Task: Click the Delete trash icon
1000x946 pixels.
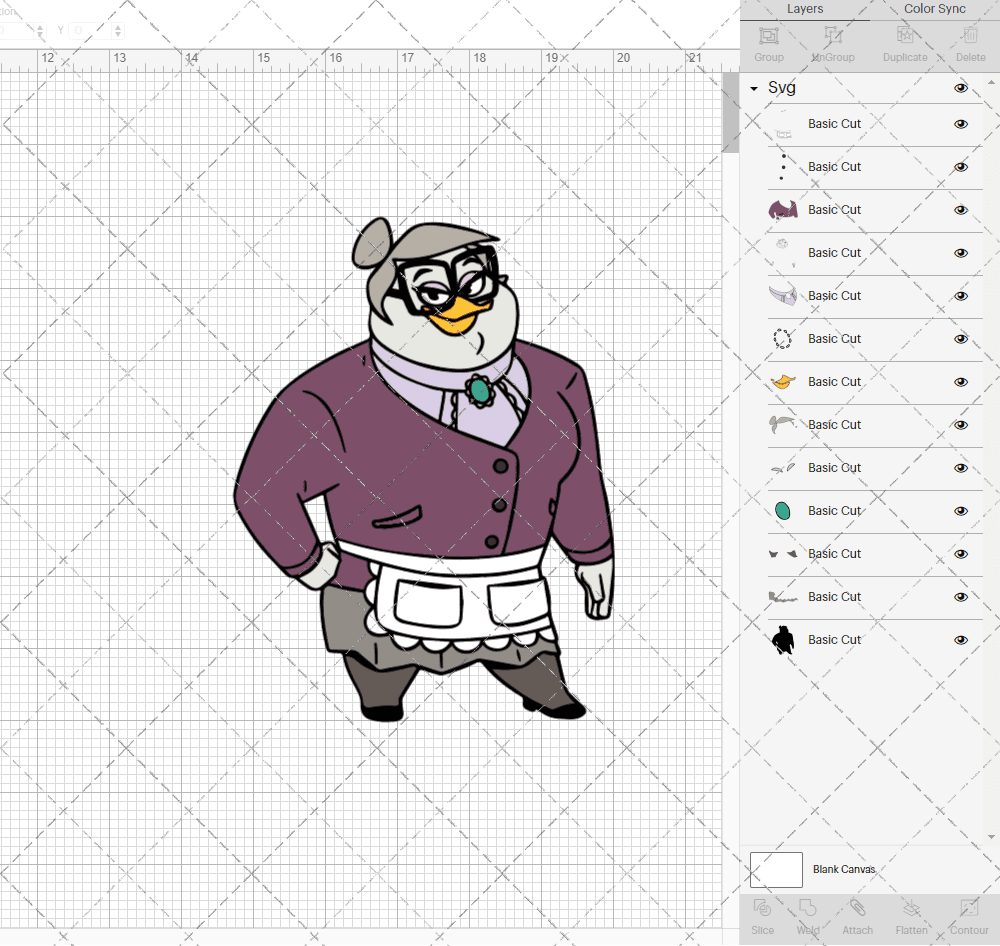Action: [970, 35]
